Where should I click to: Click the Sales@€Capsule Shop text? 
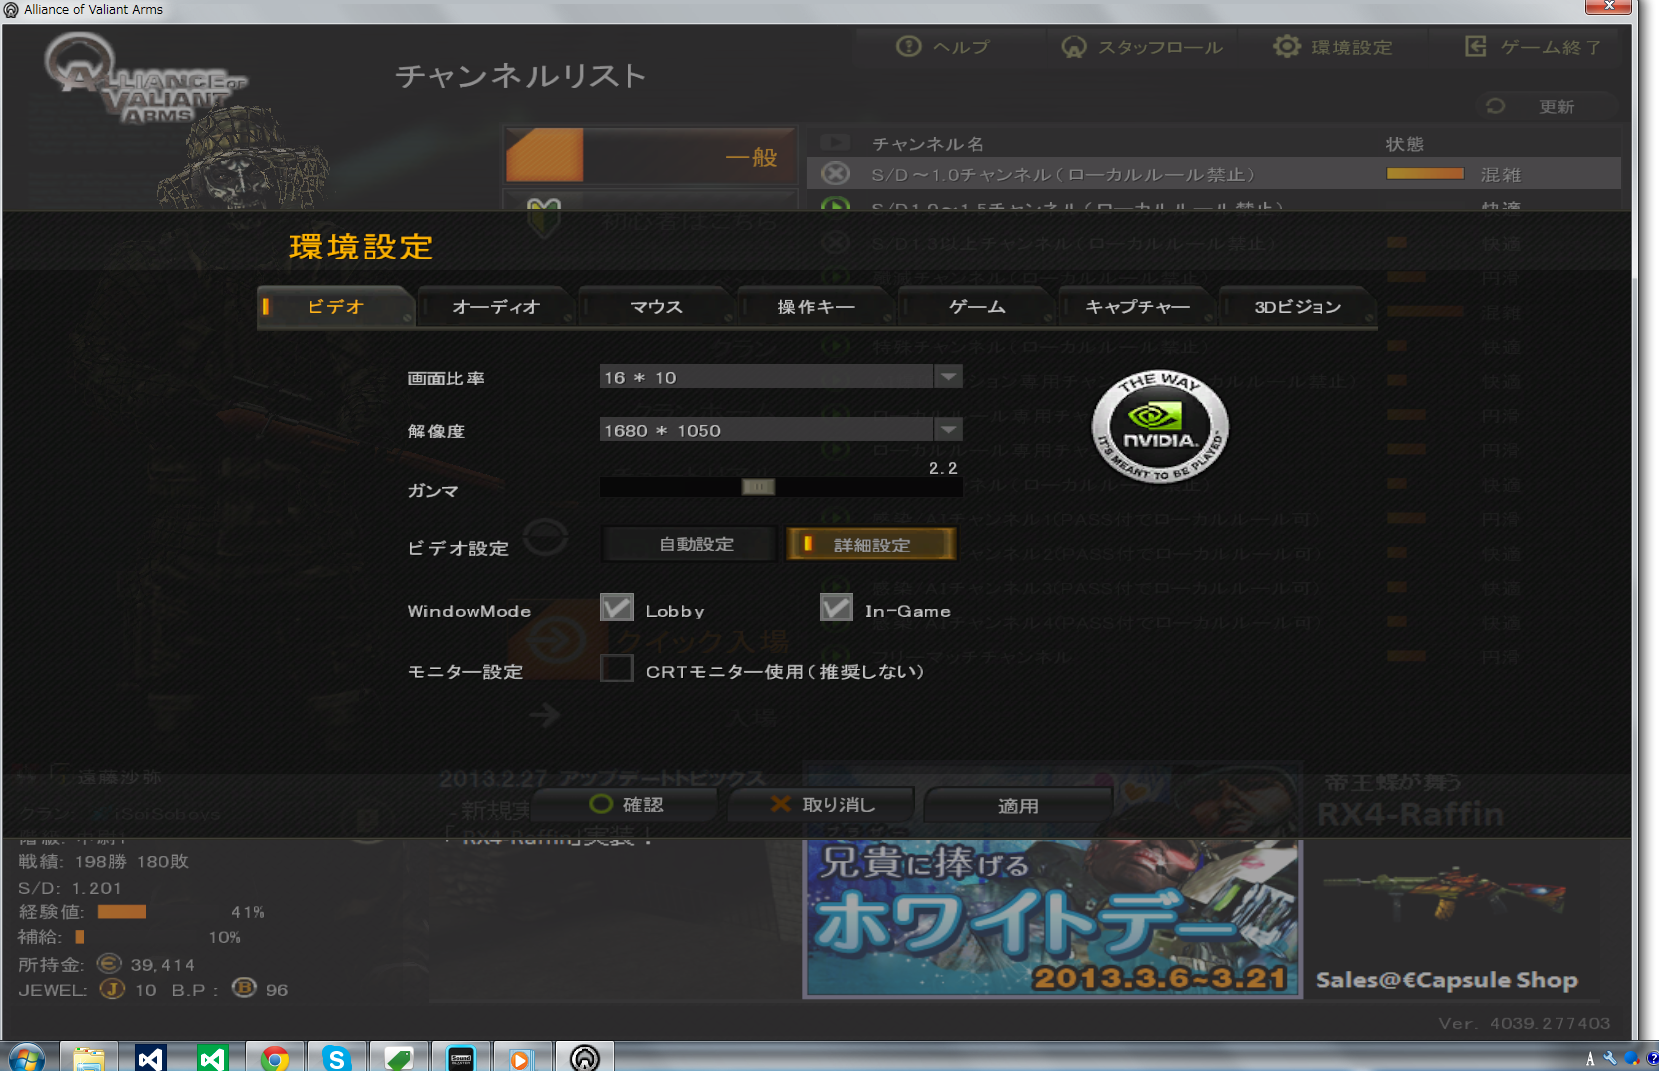(x=1447, y=980)
